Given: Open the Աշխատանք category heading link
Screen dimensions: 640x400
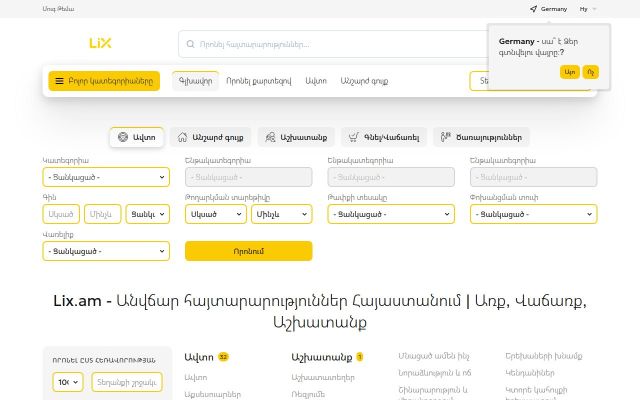Looking at the screenshot, I should pyautogui.click(x=322, y=357).
